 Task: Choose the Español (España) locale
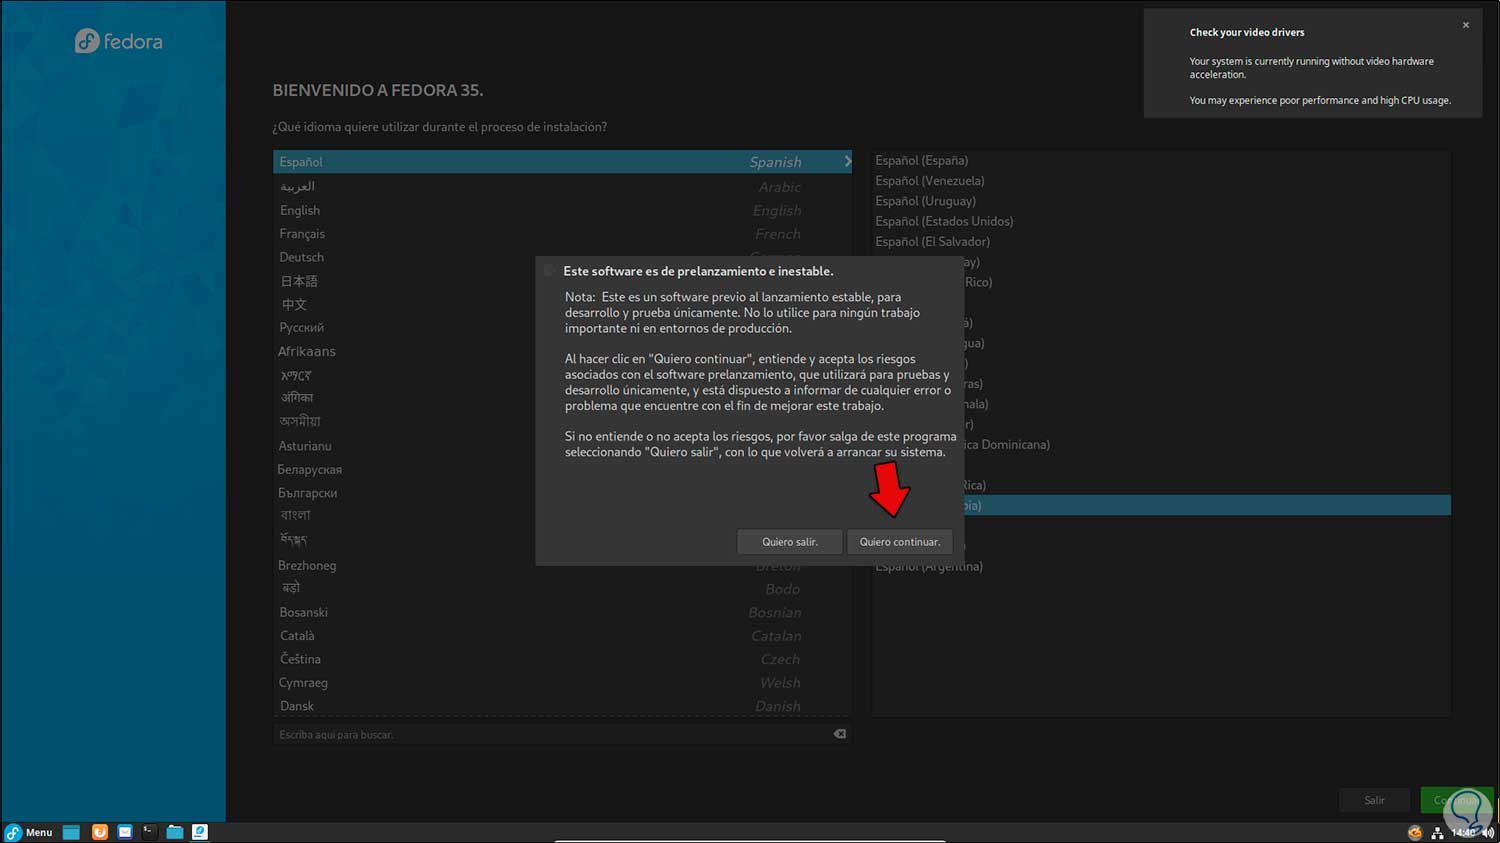point(1161,160)
